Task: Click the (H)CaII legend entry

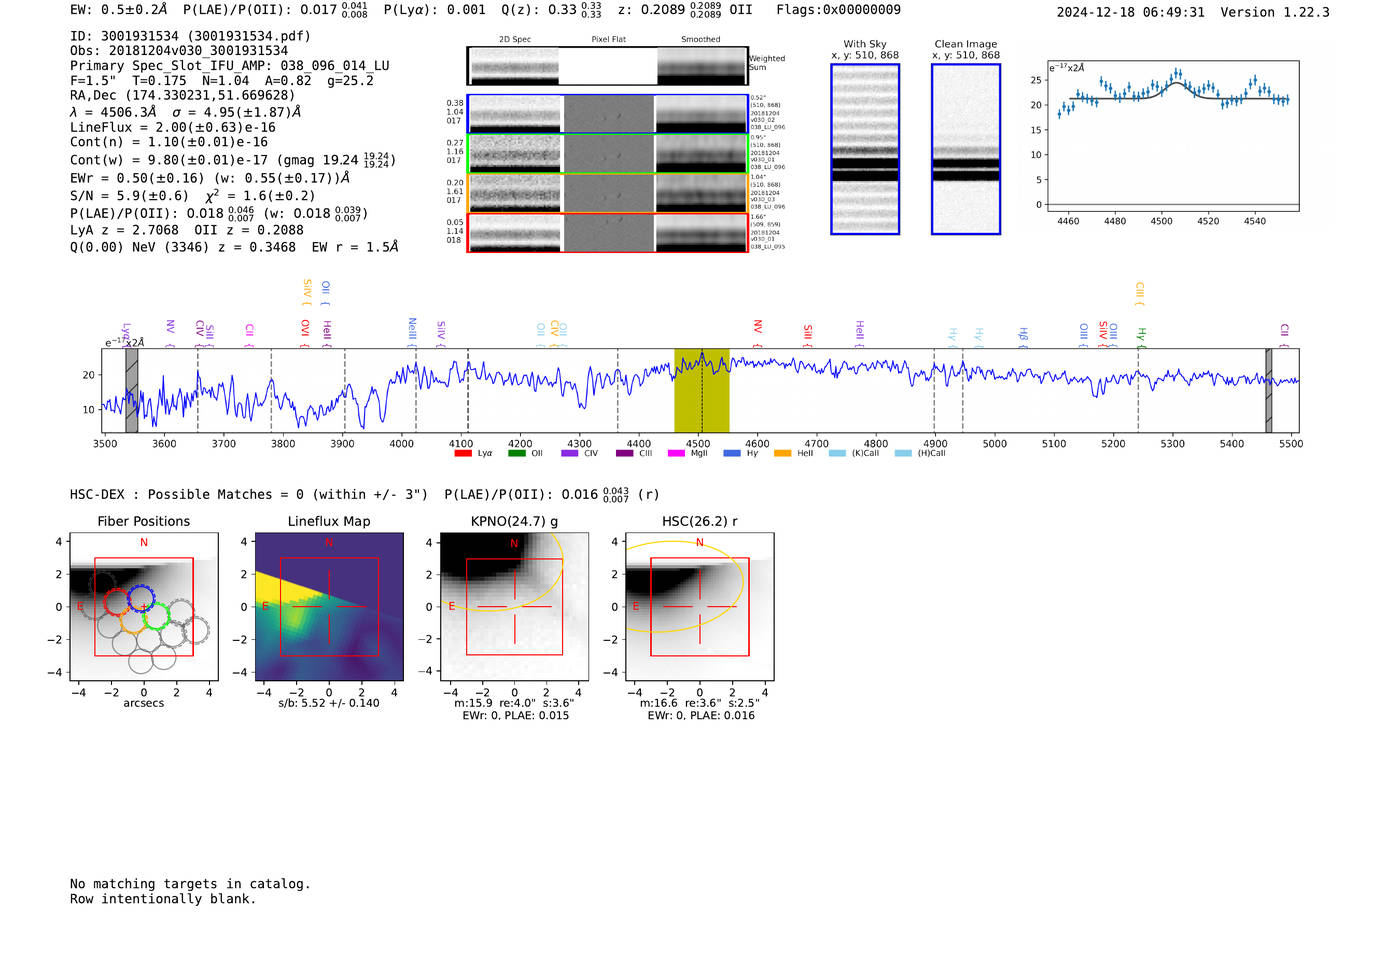Action: pos(920,453)
